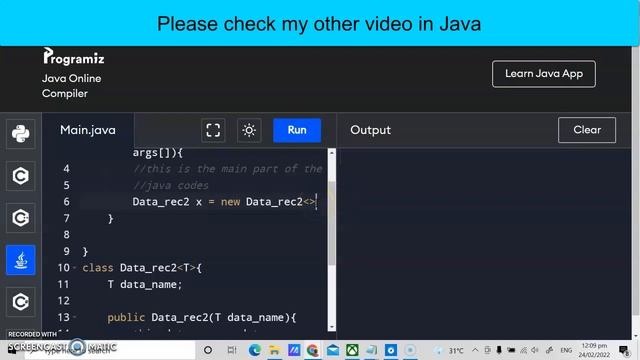Click the editor vertical scrollbar thumb
This screenshot has height=360, width=640.
(x=332, y=224)
